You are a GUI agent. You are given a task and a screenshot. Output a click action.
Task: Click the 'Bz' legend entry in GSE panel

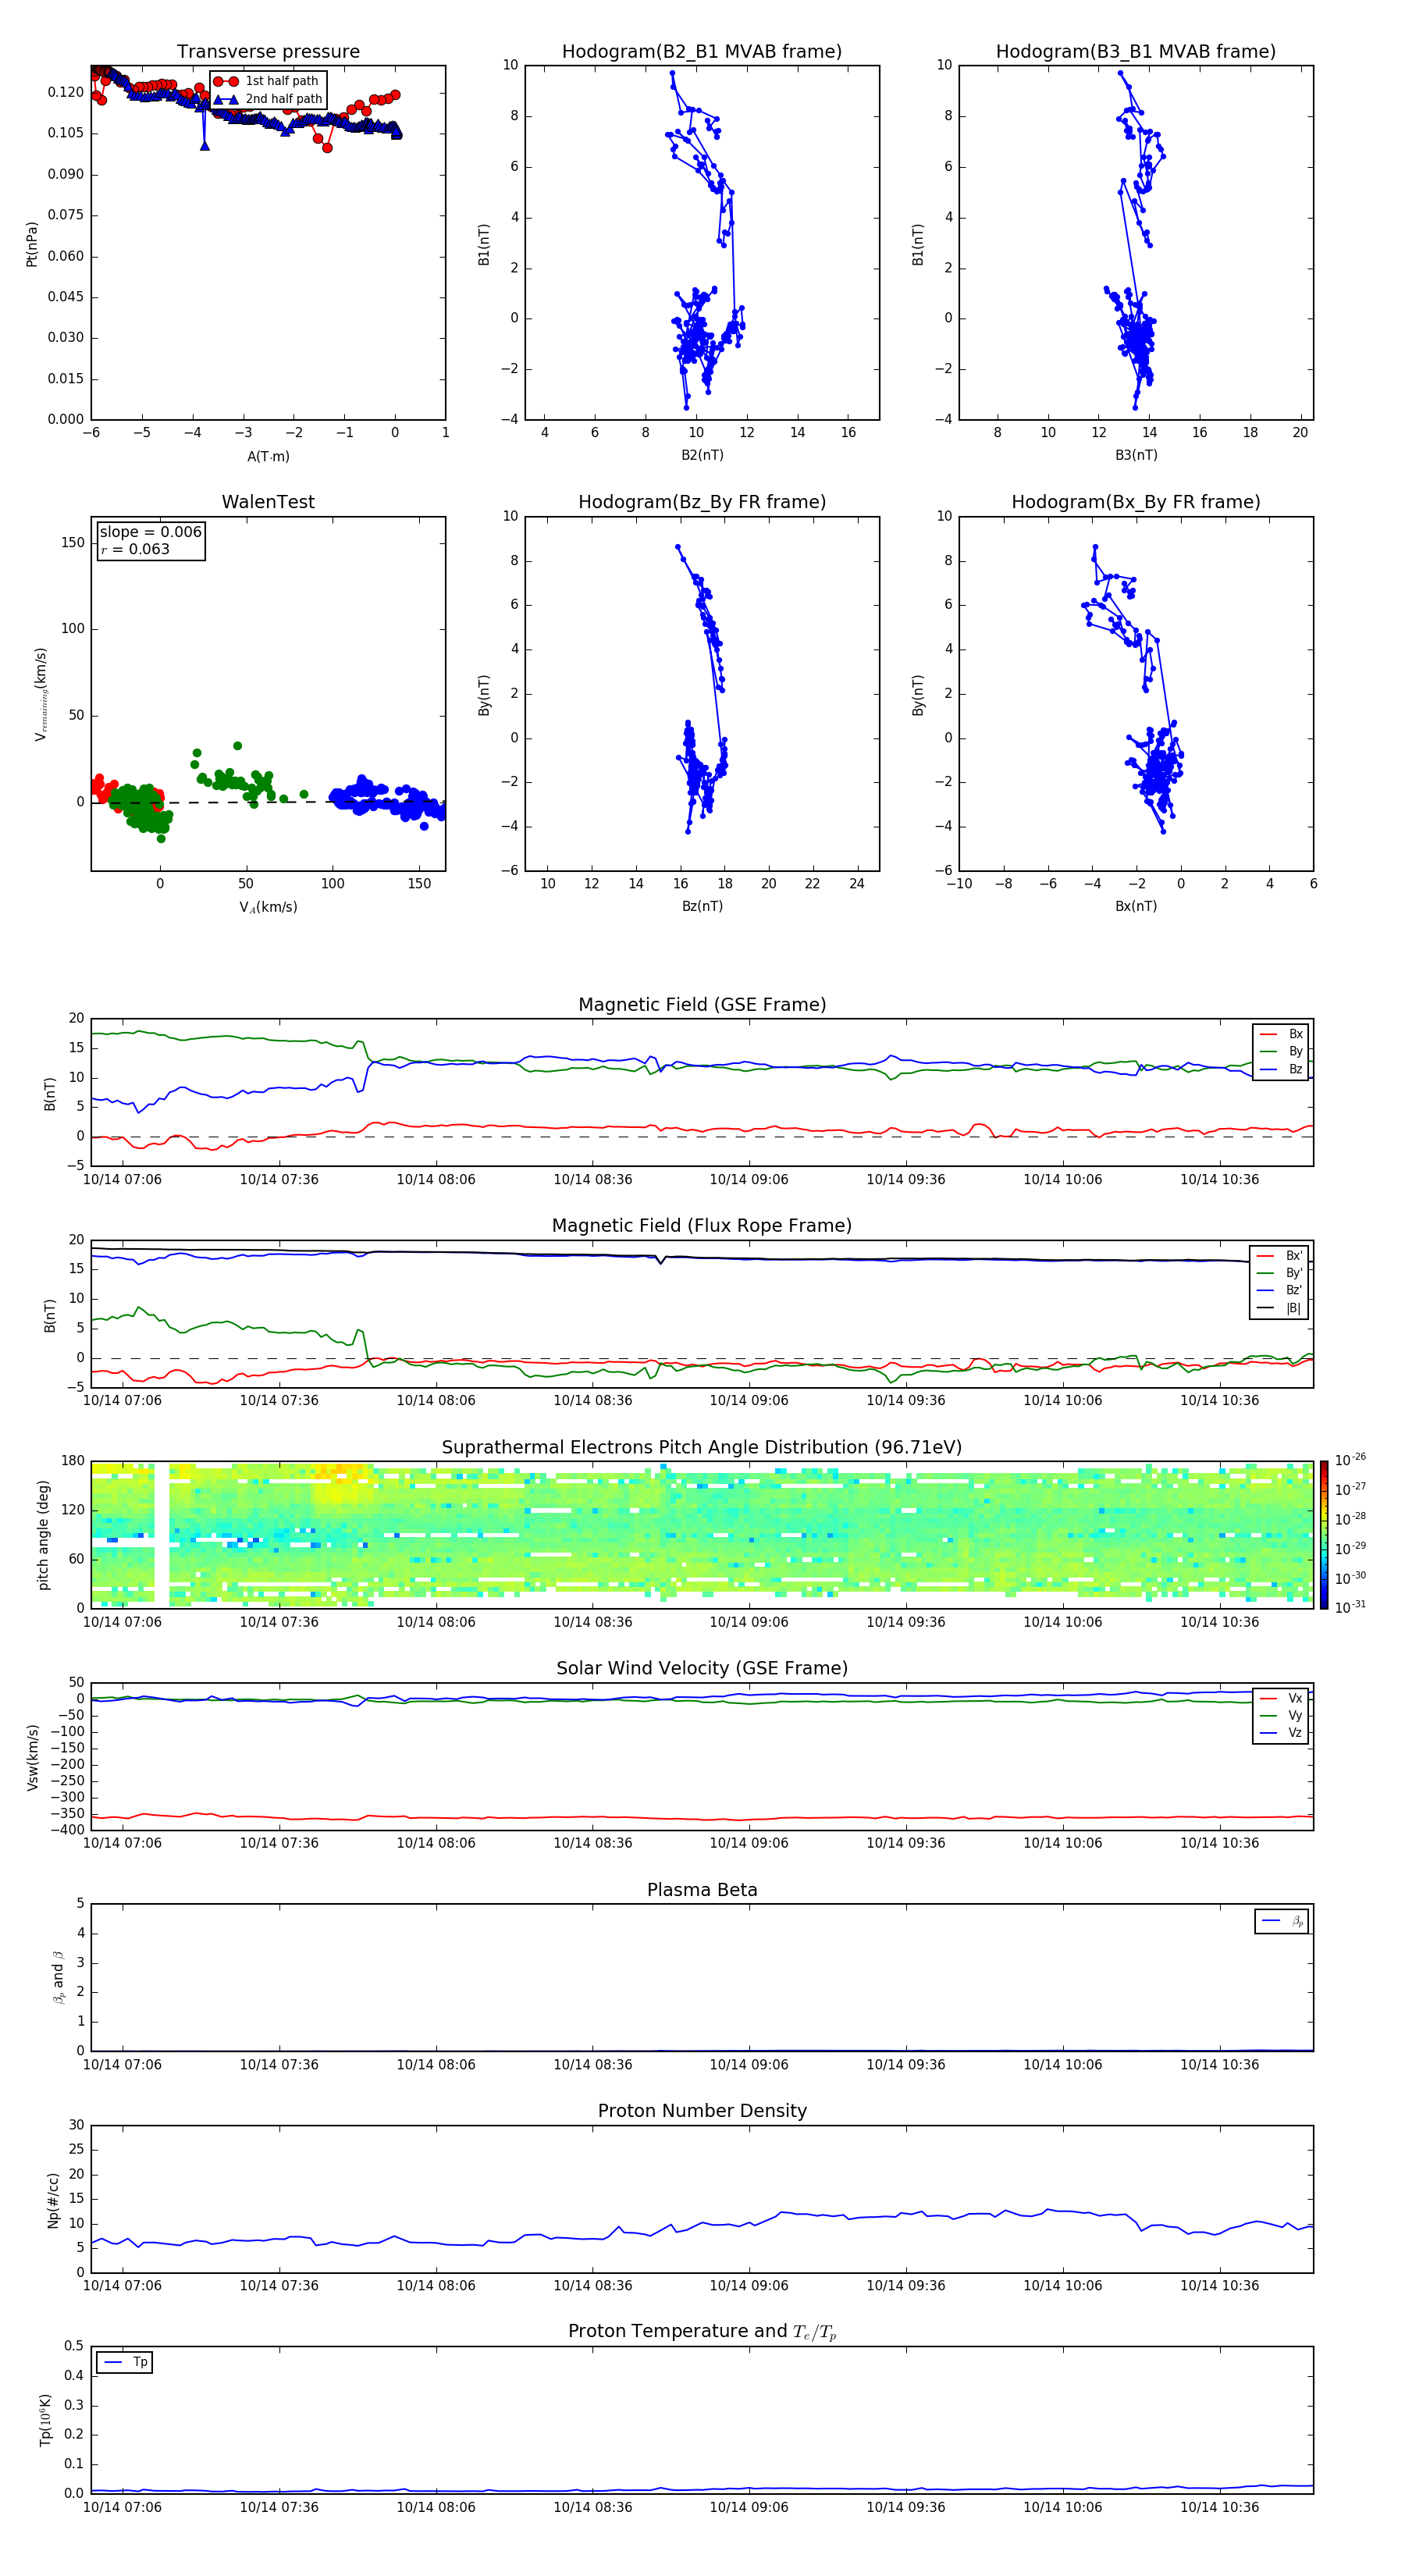point(1281,1069)
